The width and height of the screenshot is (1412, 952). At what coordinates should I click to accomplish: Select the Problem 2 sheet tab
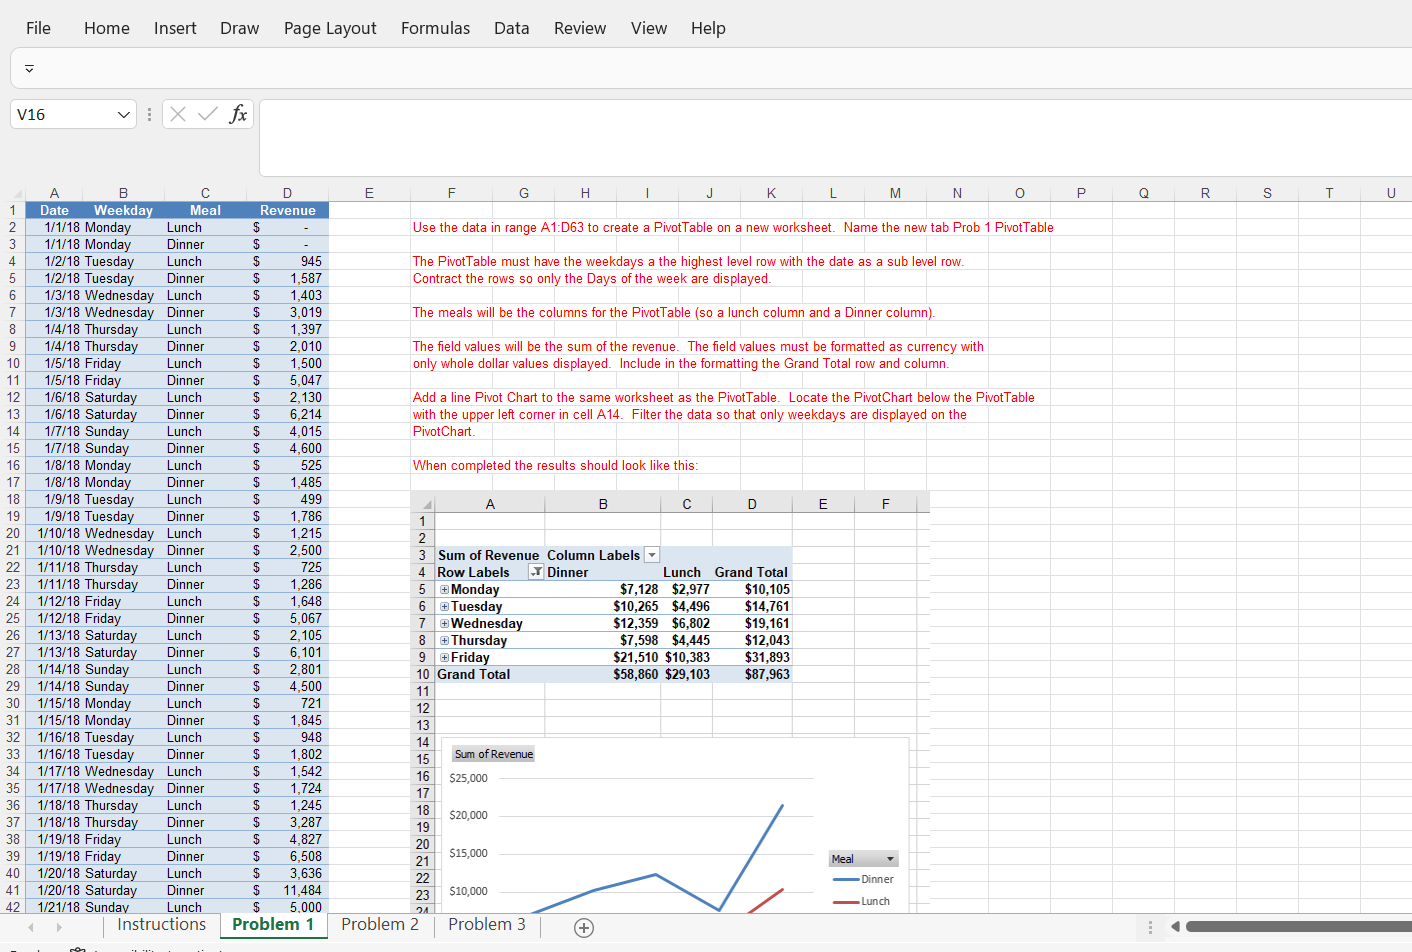[380, 925]
